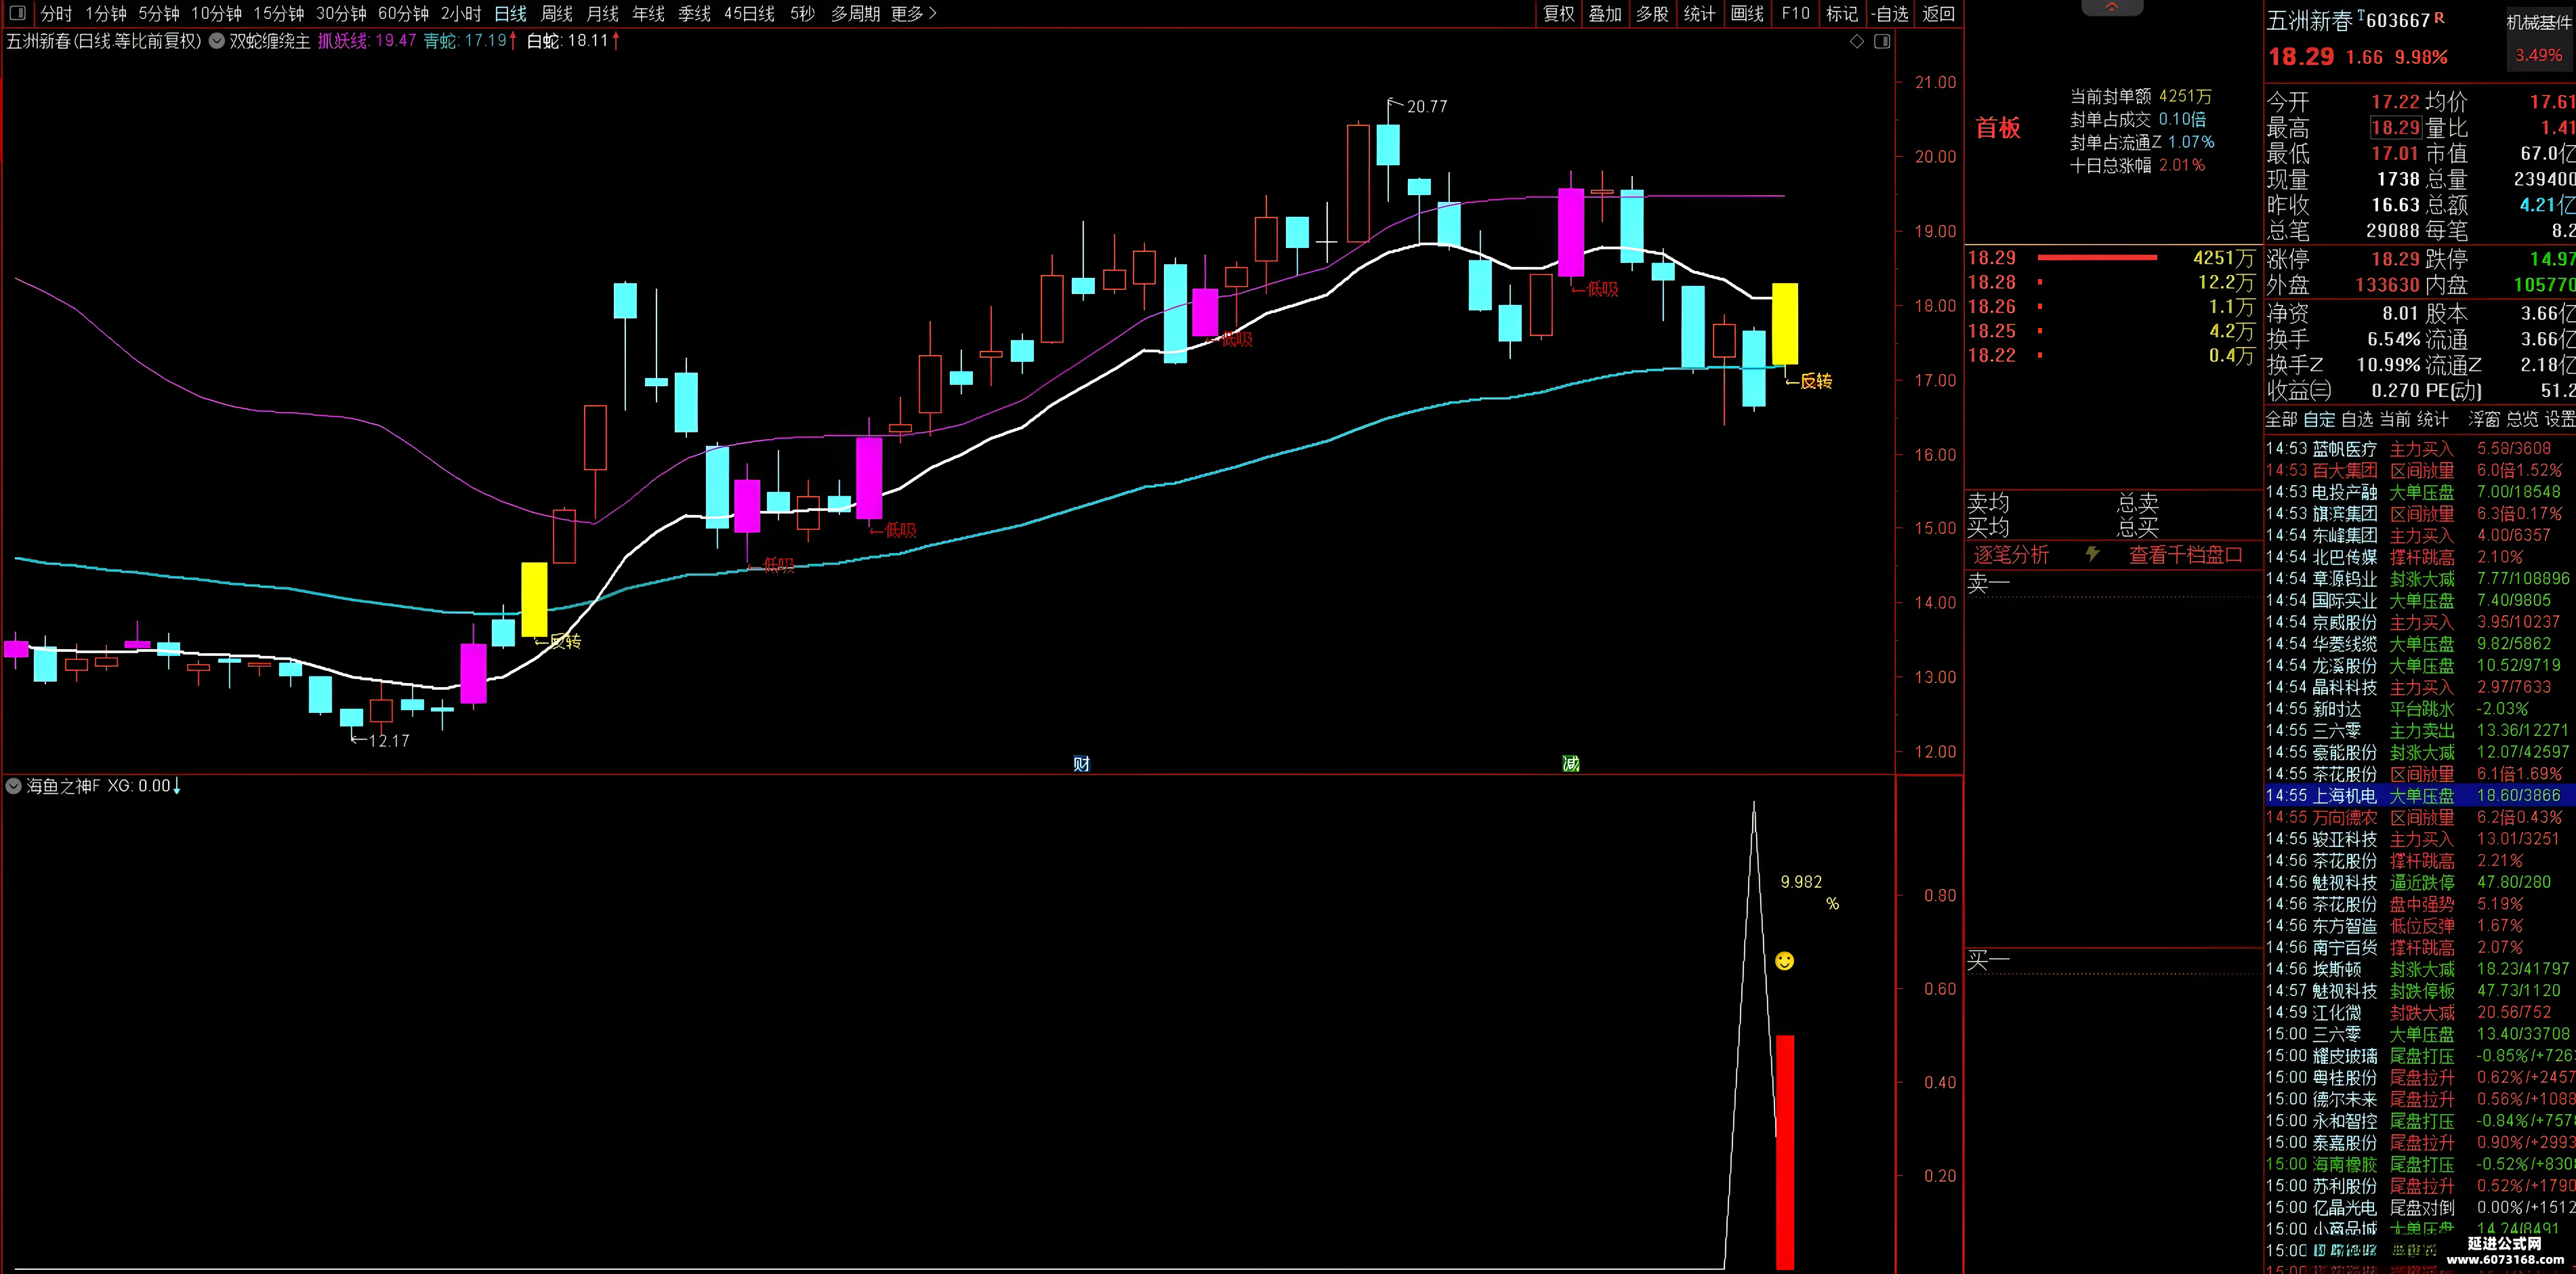Open the 查看千档盘口 link
Image resolution: width=2576 pixels, height=1274 pixels.
(2186, 554)
